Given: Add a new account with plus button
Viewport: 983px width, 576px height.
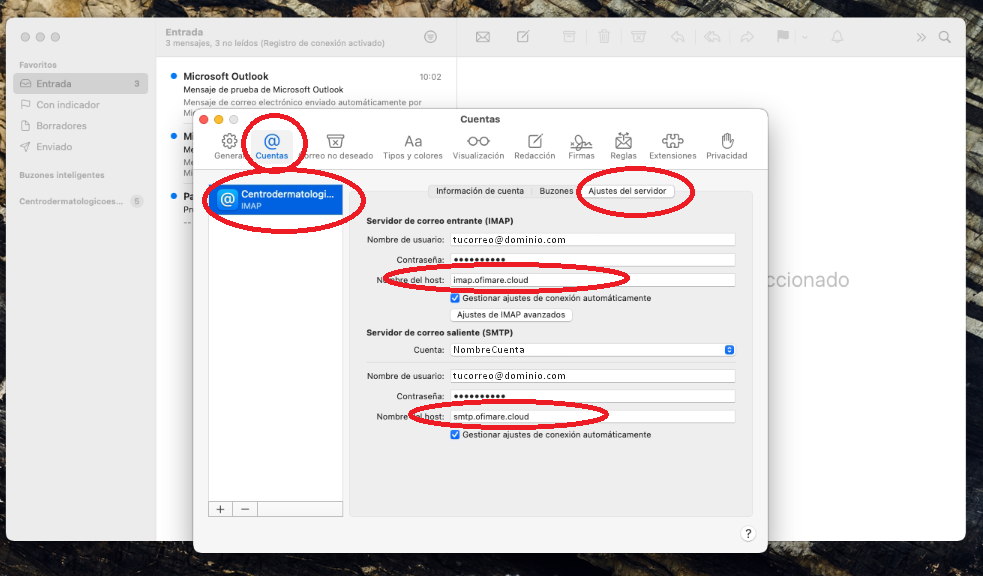Looking at the screenshot, I should coord(220,509).
